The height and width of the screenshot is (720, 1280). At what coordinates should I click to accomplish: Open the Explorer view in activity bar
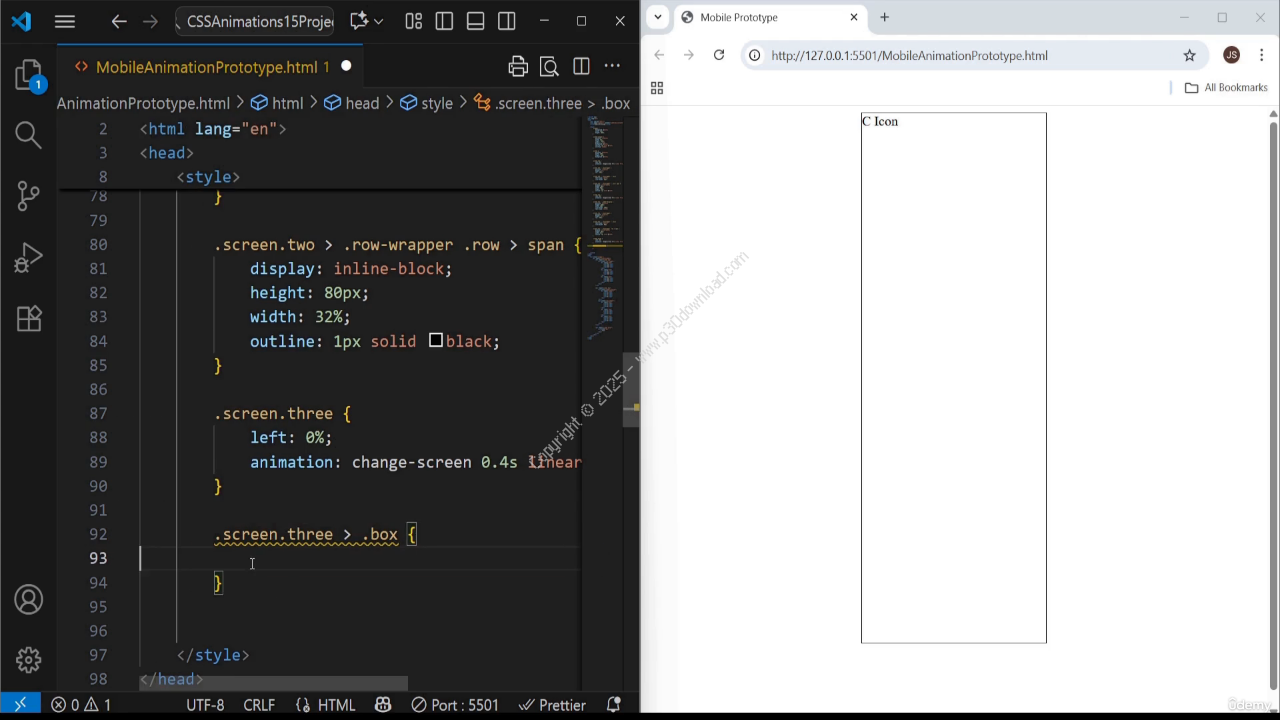[28, 75]
